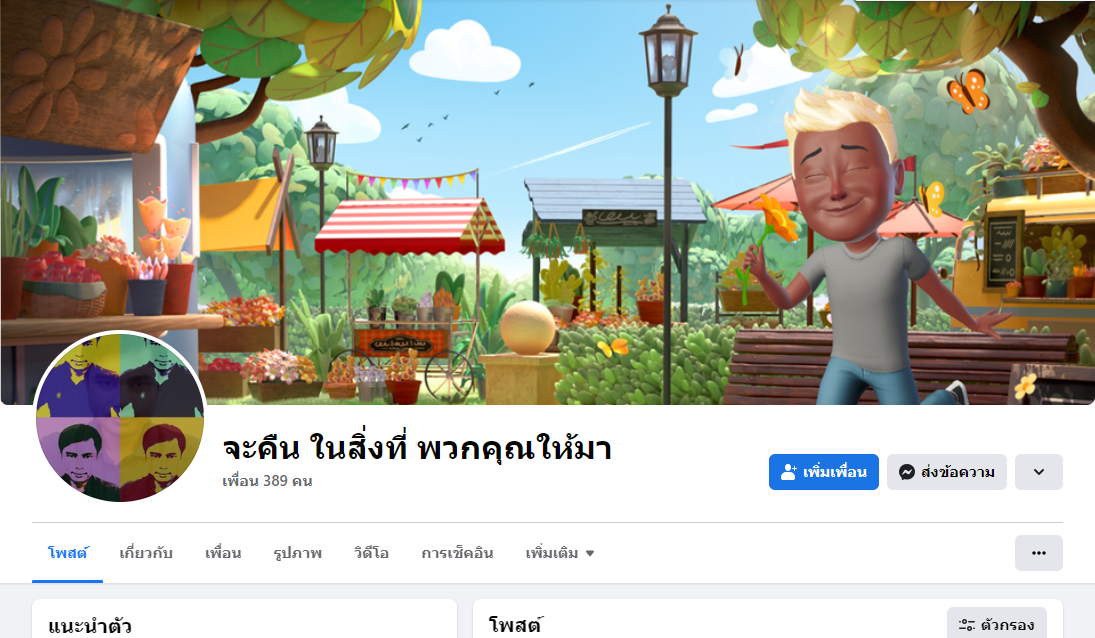Select the โพสต์ tab
Image resolution: width=1095 pixels, height=638 pixels.
(x=68, y=553)
